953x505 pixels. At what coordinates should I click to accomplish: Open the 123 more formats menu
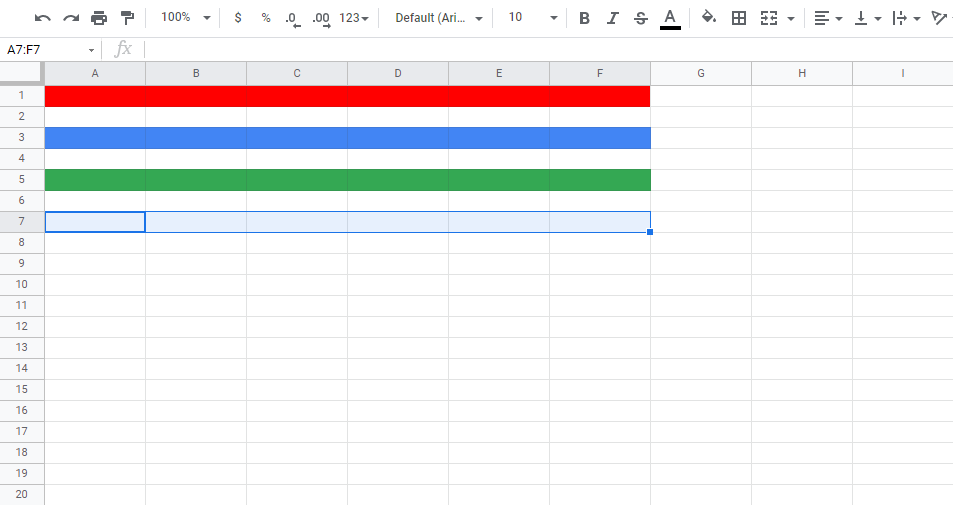tap(353, 18)
